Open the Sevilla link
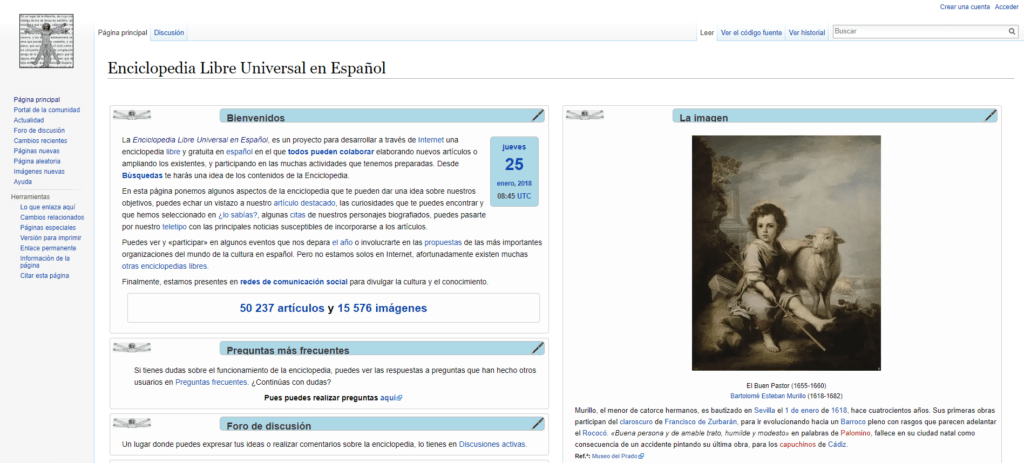1024x463 pixels. (765, 410)
